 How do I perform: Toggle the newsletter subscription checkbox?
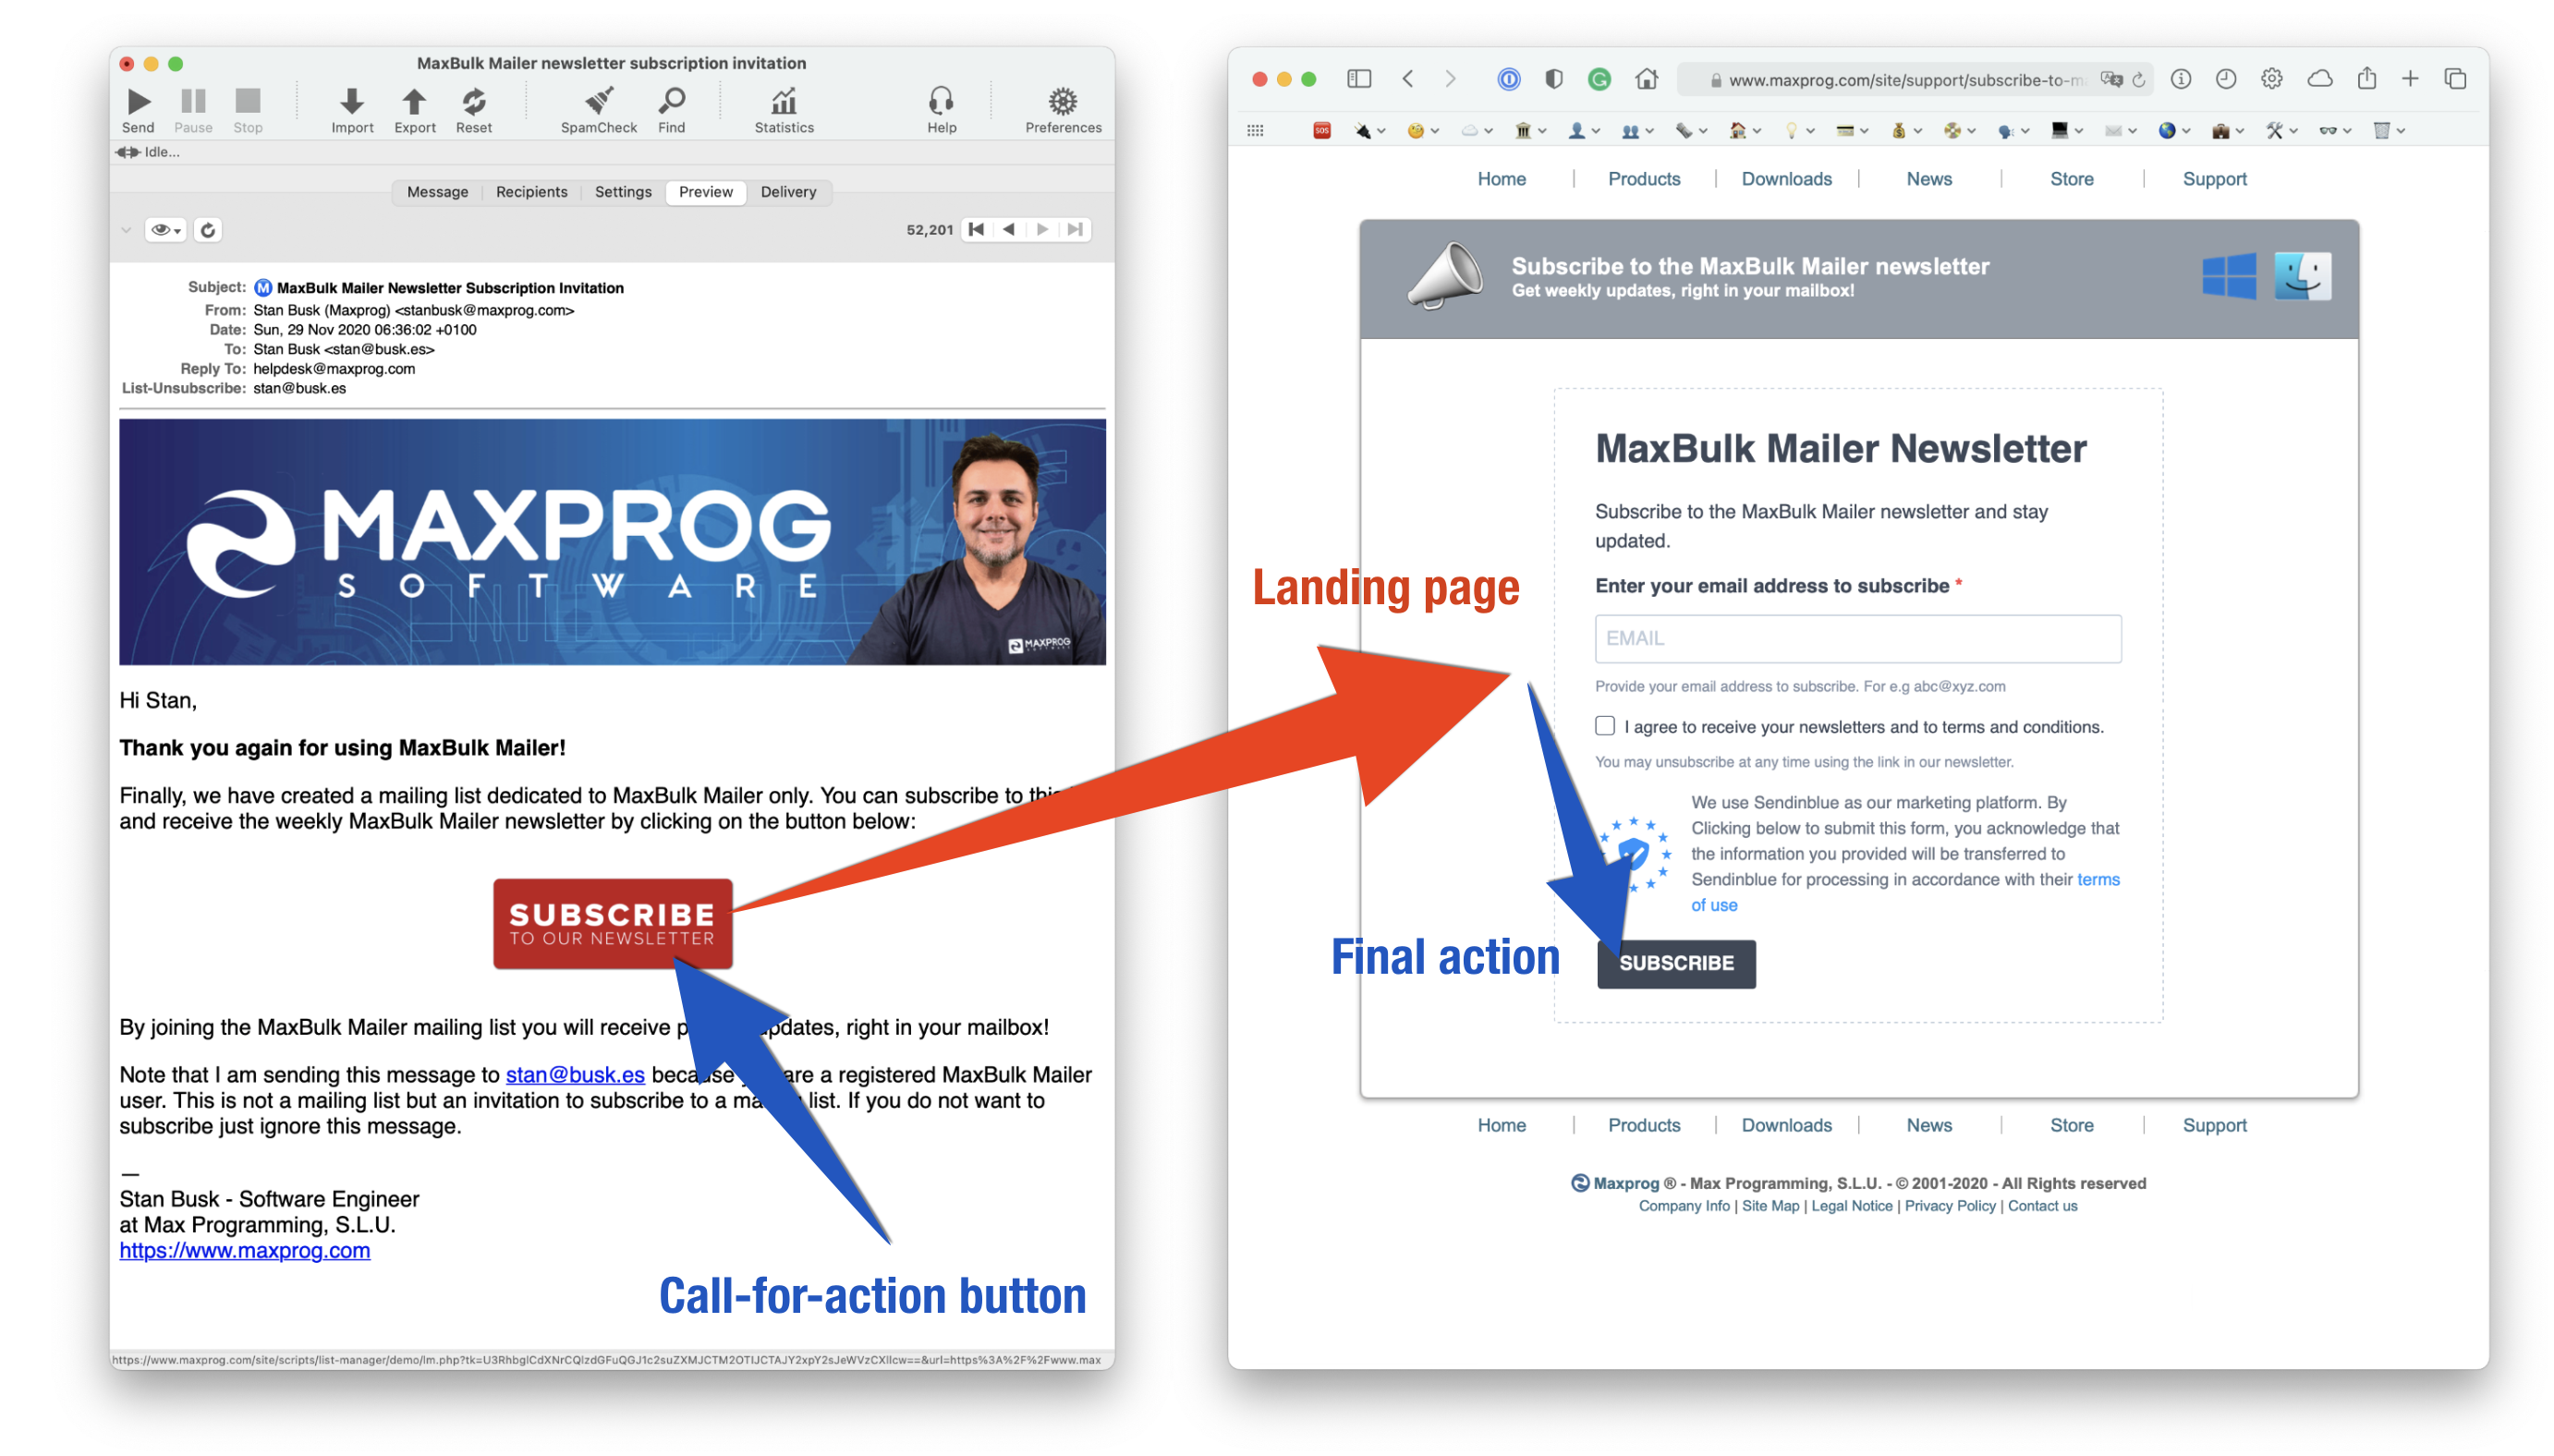(1601, 726)
